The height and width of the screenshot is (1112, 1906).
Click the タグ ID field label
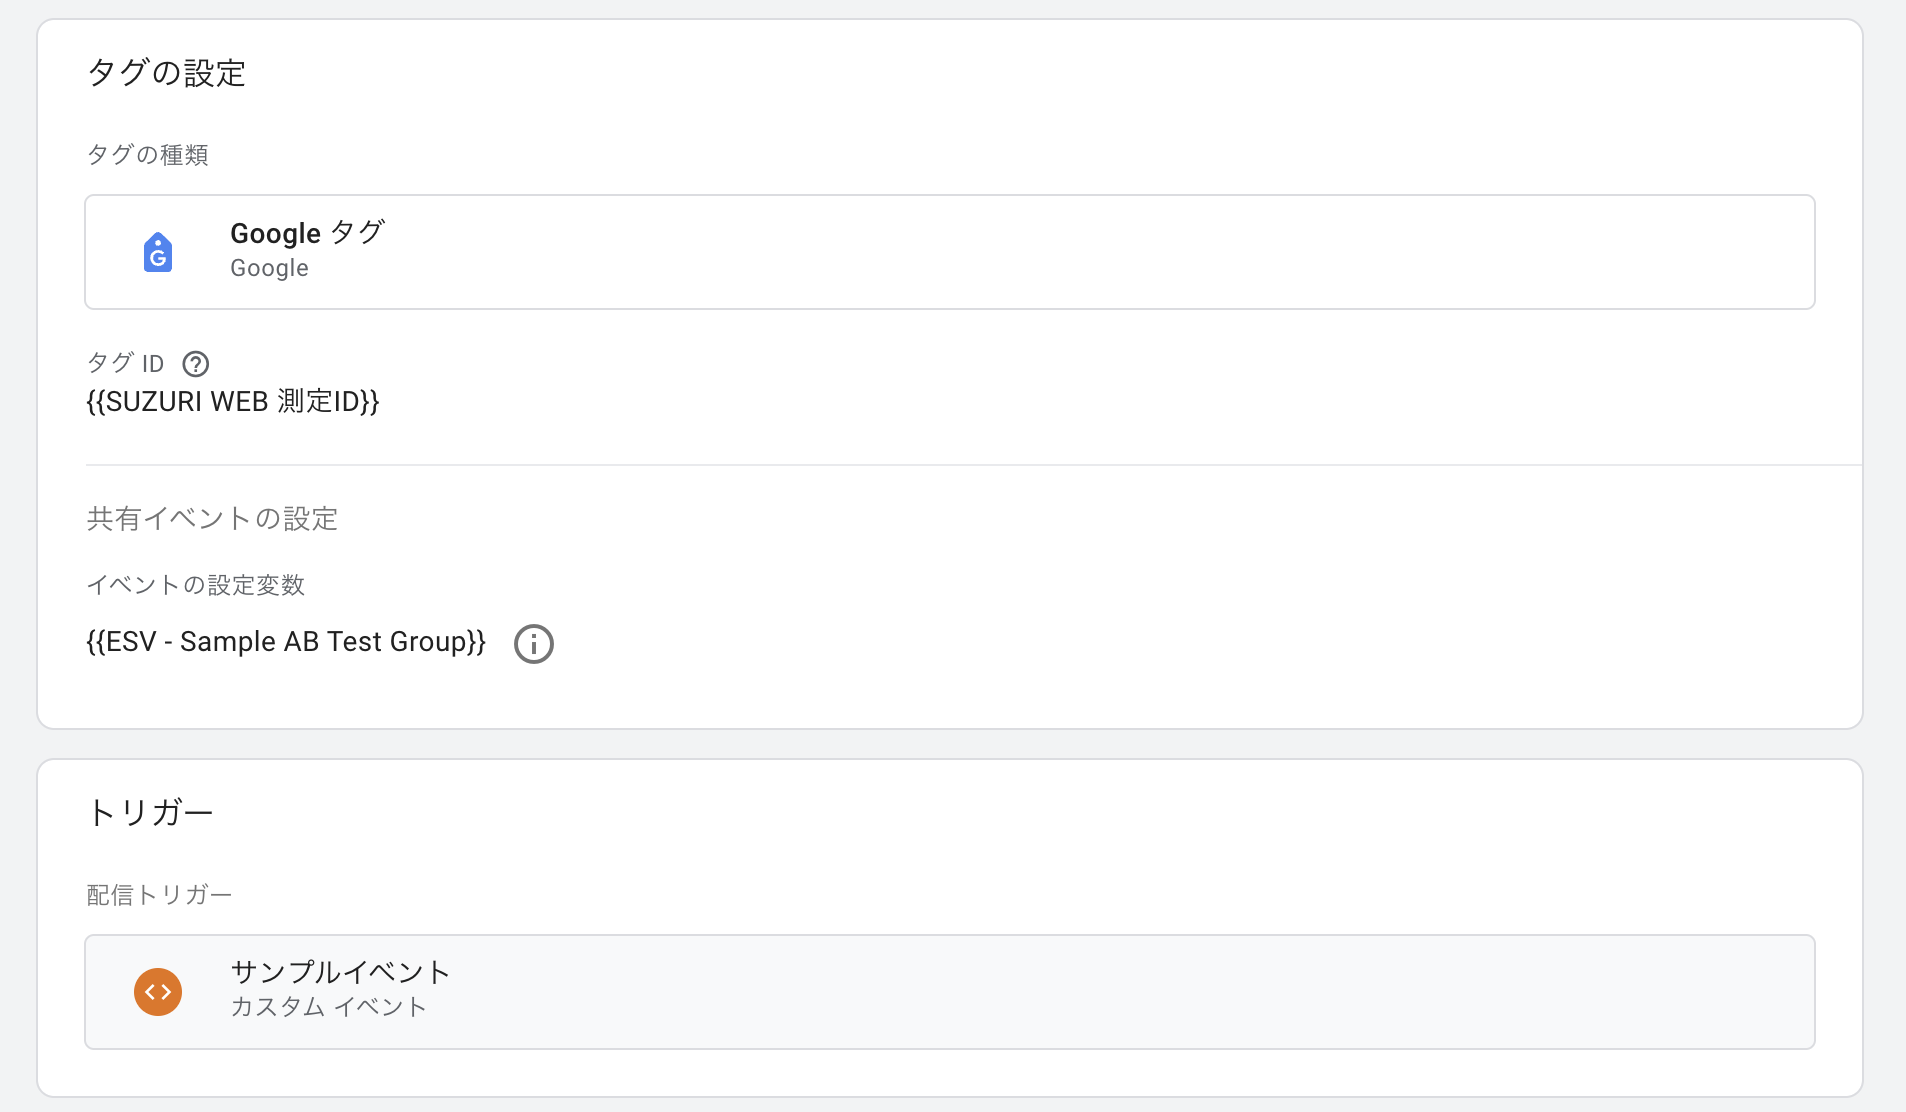(x=125, y=363)
